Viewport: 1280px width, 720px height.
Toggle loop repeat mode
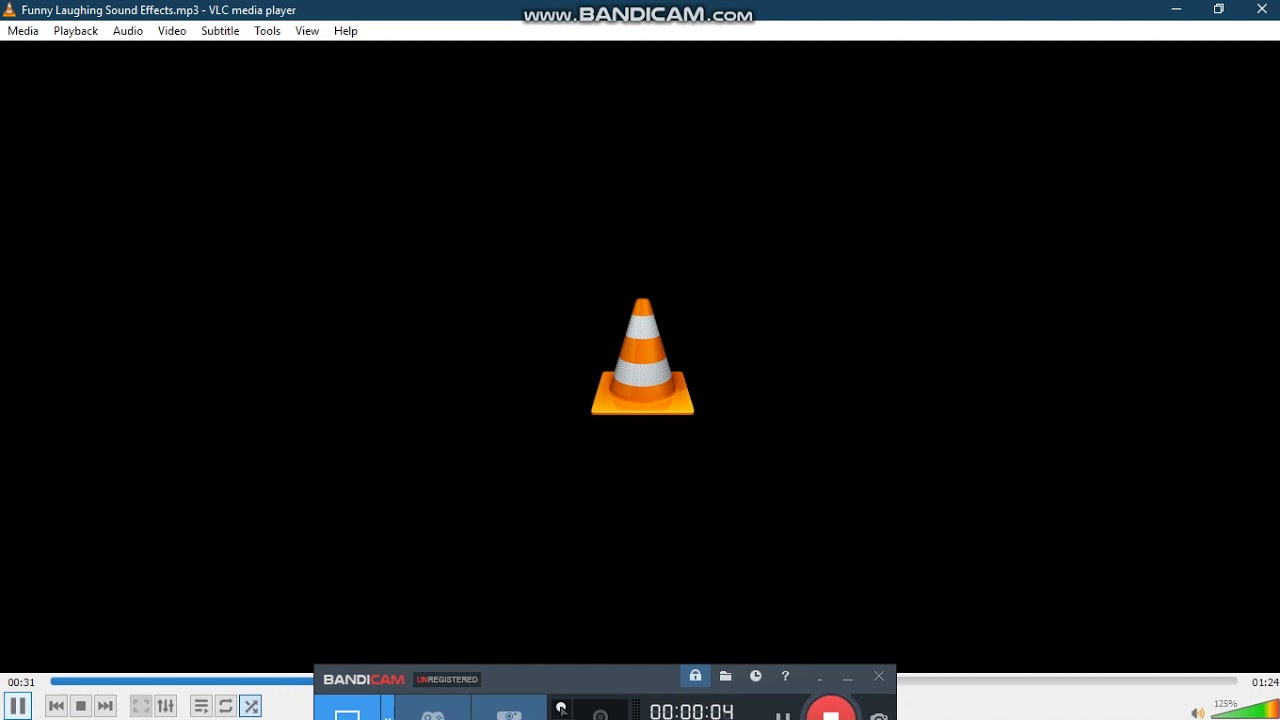226,706
